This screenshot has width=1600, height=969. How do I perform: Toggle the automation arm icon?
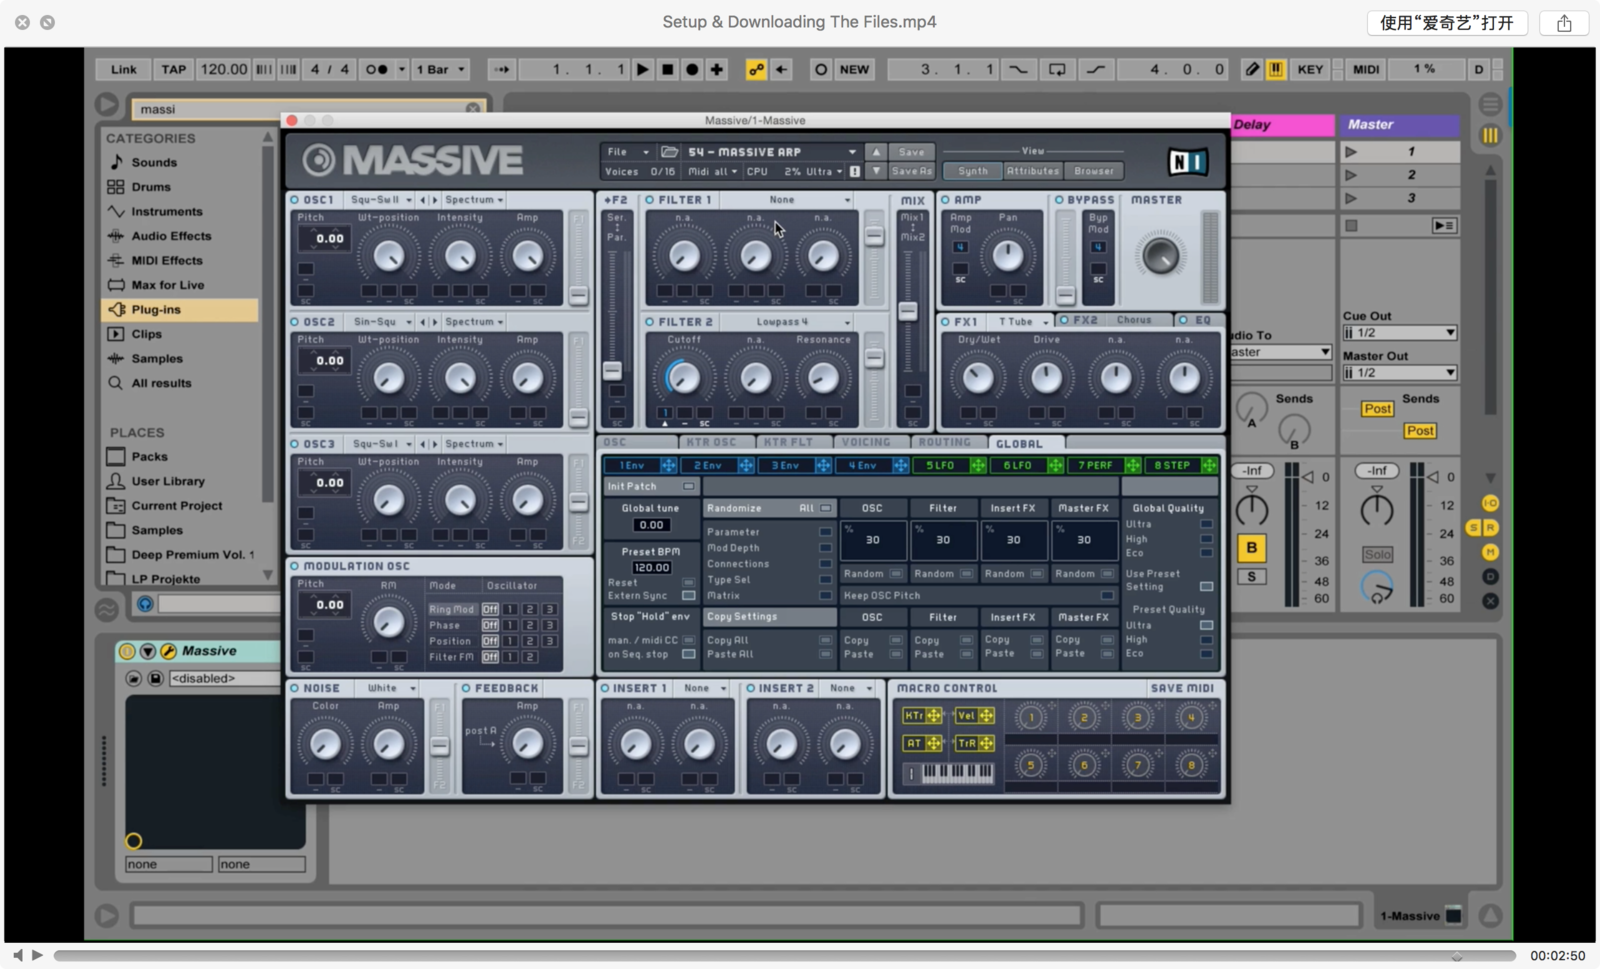pos(756,69)
